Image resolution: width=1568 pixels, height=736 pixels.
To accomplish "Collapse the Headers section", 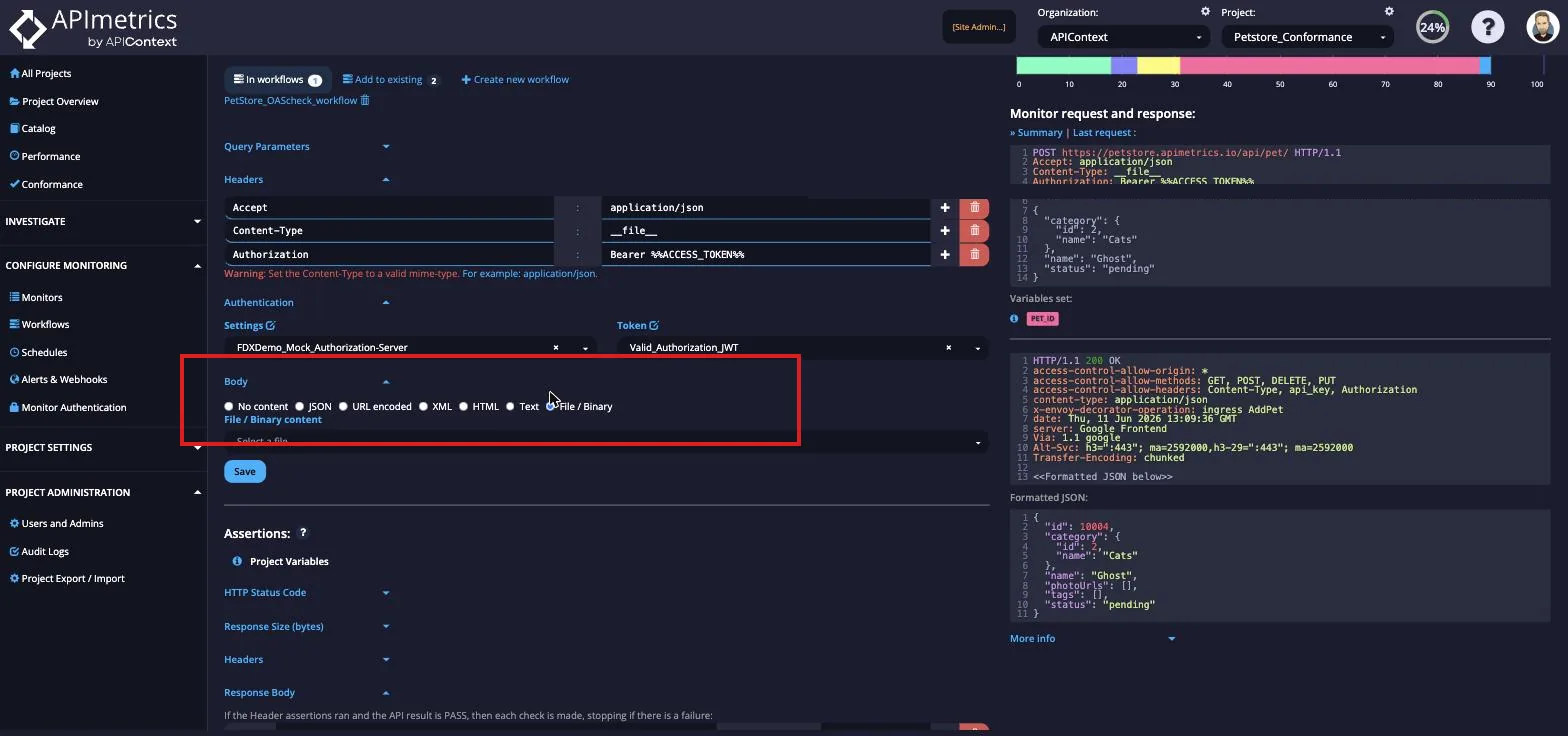I will coord(307,180).
